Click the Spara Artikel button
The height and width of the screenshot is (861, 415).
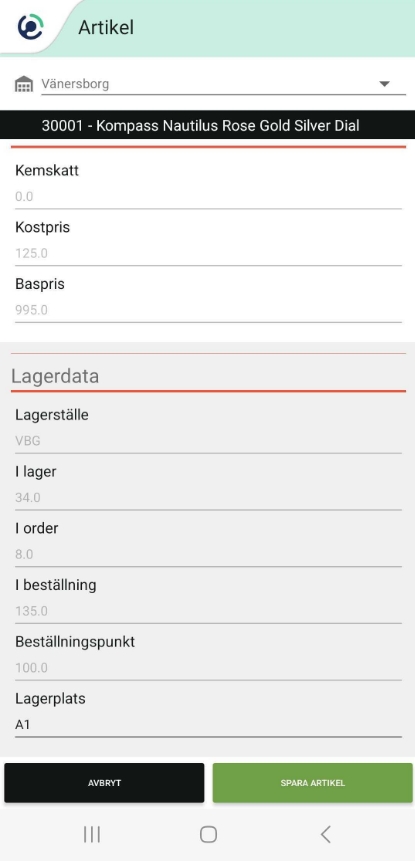point(312,783)
